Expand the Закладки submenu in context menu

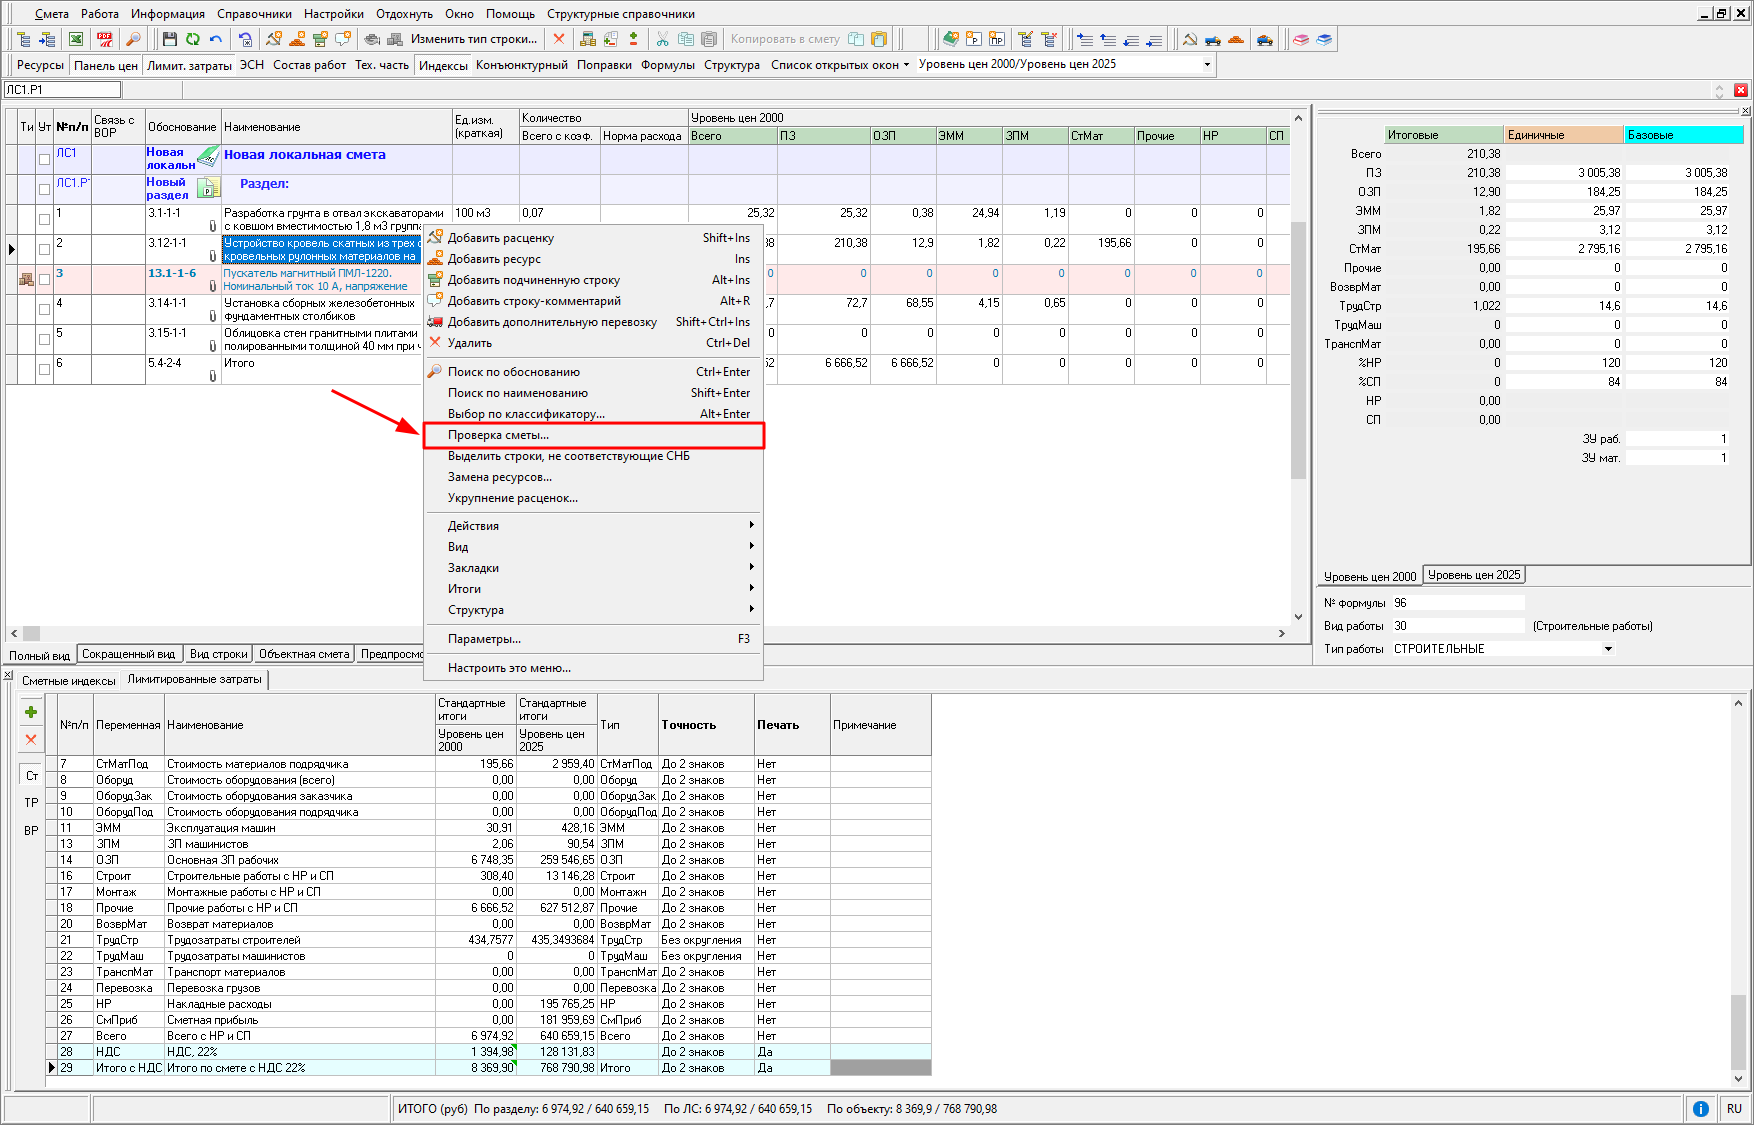594,568
